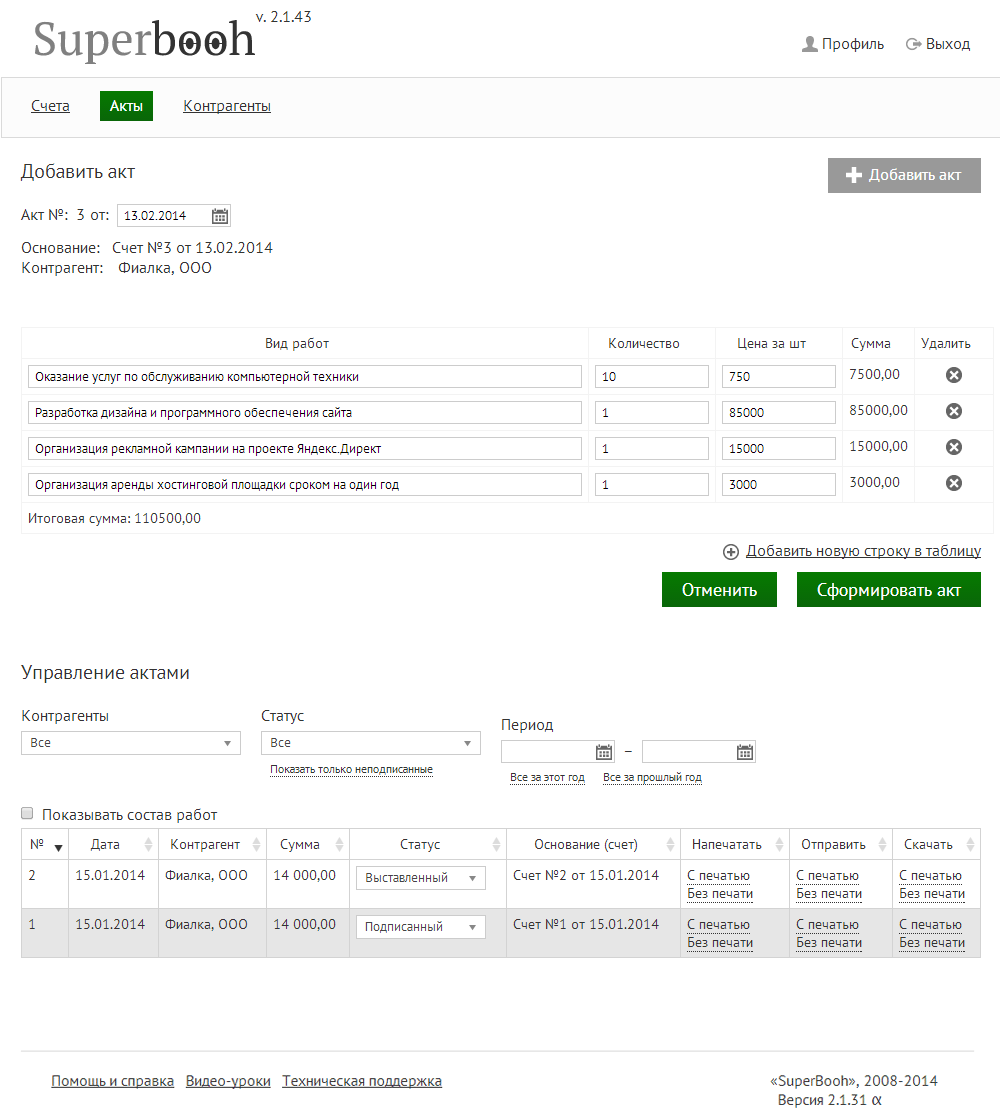Open the Статус filter dropdown
The width and height of the screenshot is (1000, 1120).
370,743
